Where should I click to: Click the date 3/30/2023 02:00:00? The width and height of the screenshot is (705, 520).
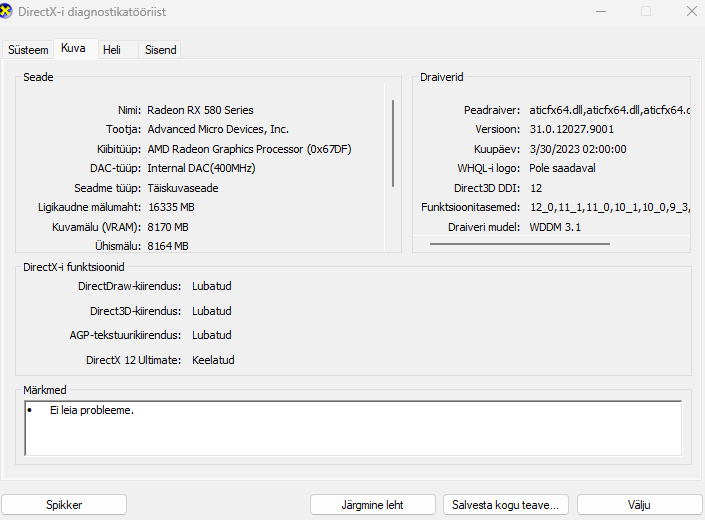[578, 149]
